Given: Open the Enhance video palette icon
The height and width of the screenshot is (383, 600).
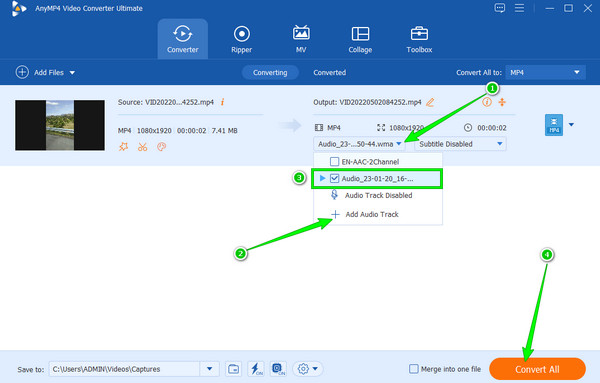Looking at the screenshot, I should [161, 147].
